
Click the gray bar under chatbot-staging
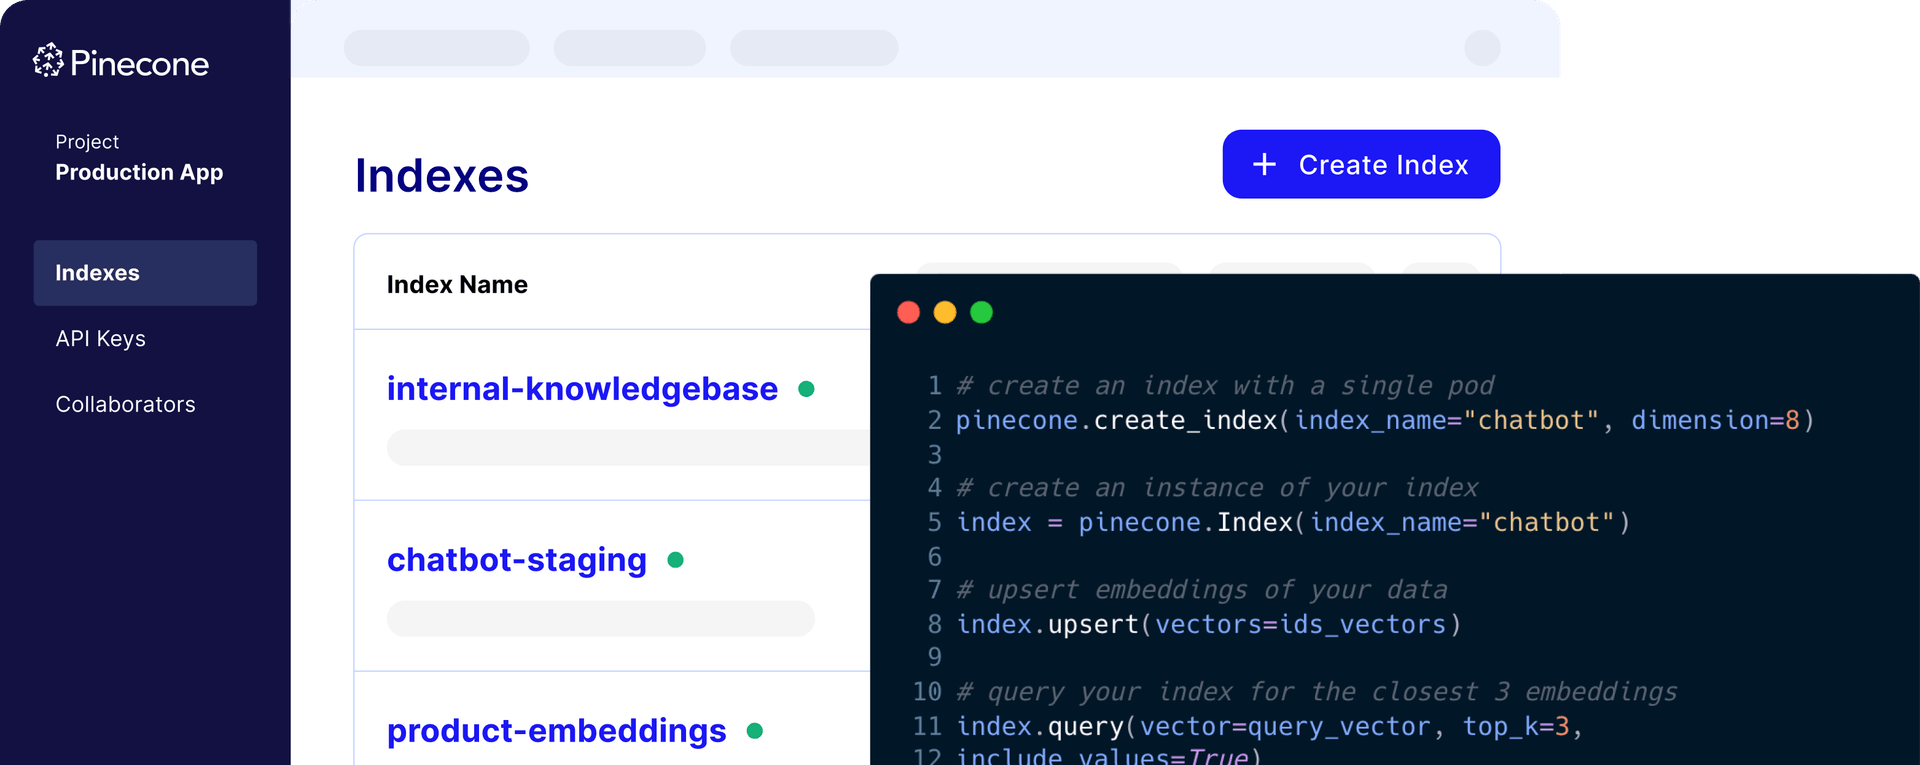pos(600,619)
